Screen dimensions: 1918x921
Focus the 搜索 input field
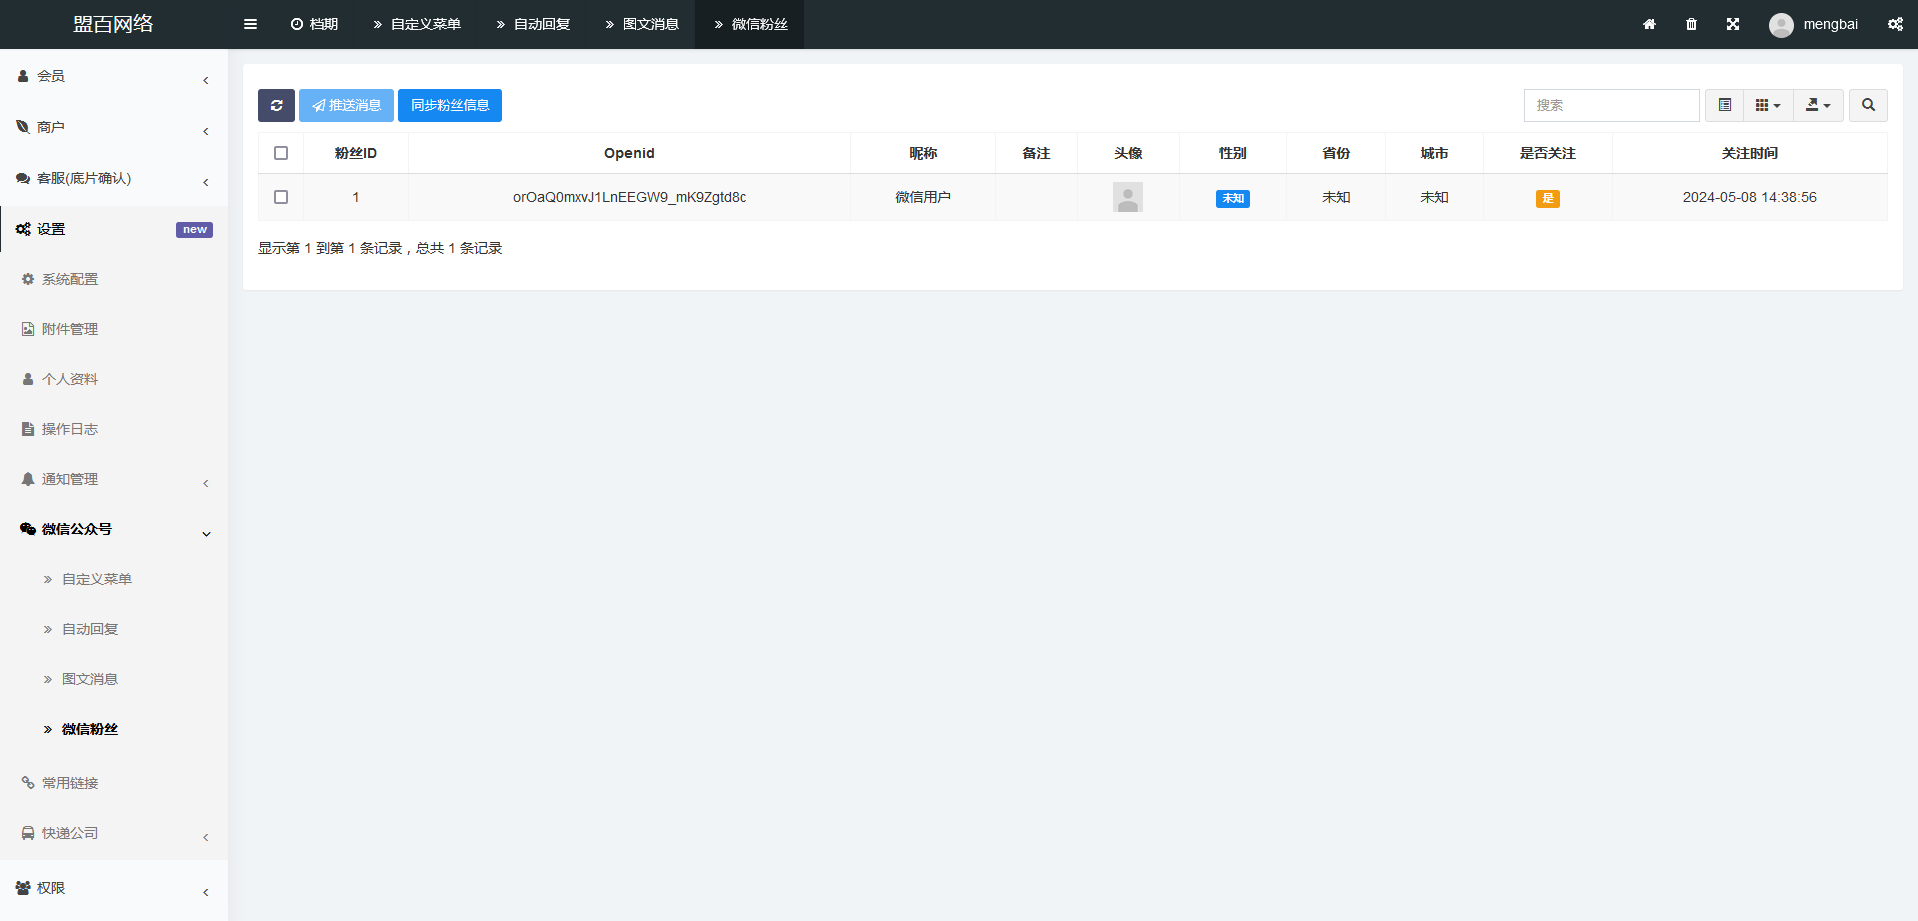1610,105
